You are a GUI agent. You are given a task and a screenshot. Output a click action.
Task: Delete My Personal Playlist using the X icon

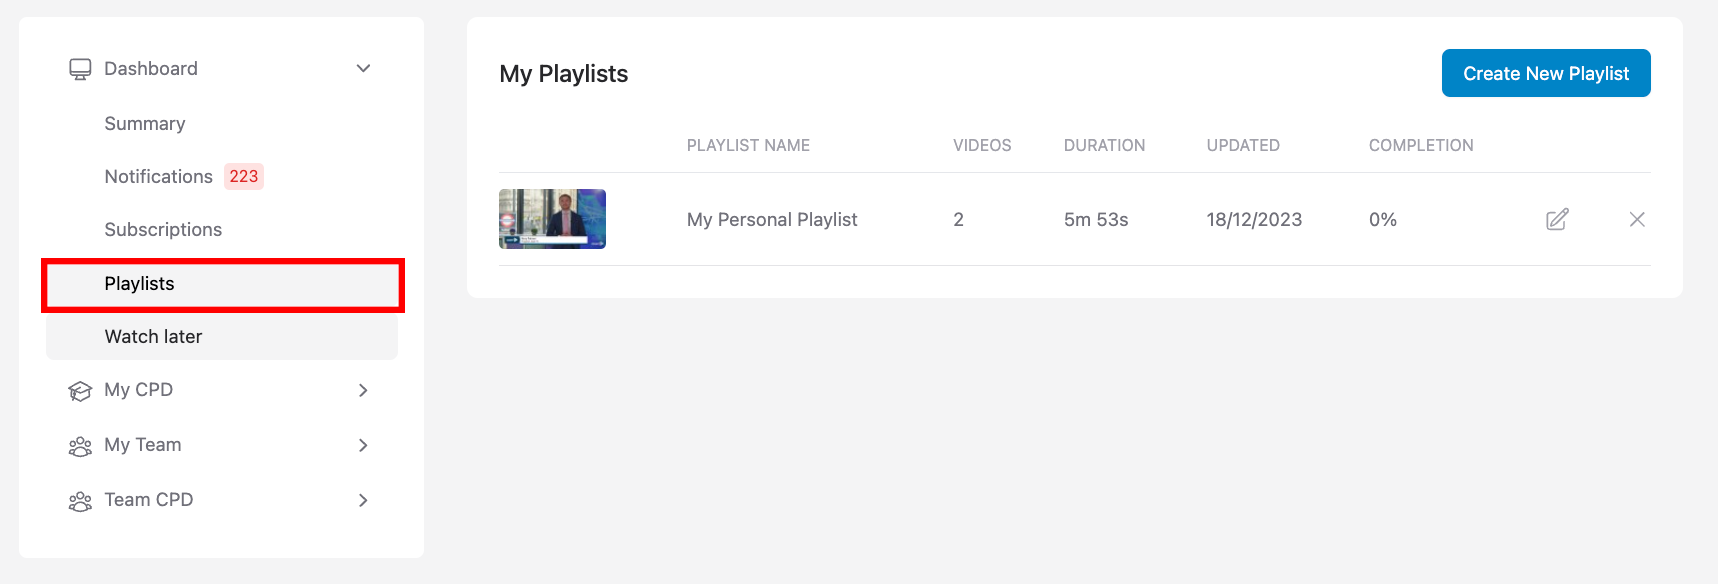pyautogui.click(x=1636, y=219)
